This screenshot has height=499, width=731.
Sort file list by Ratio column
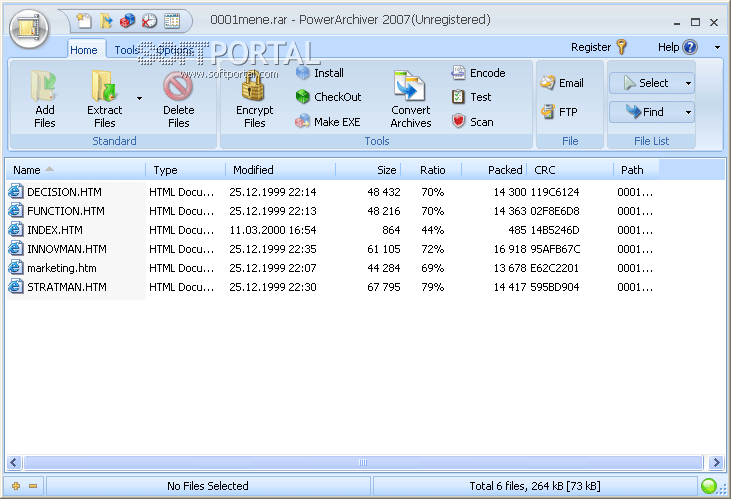[x=431, y=170]
